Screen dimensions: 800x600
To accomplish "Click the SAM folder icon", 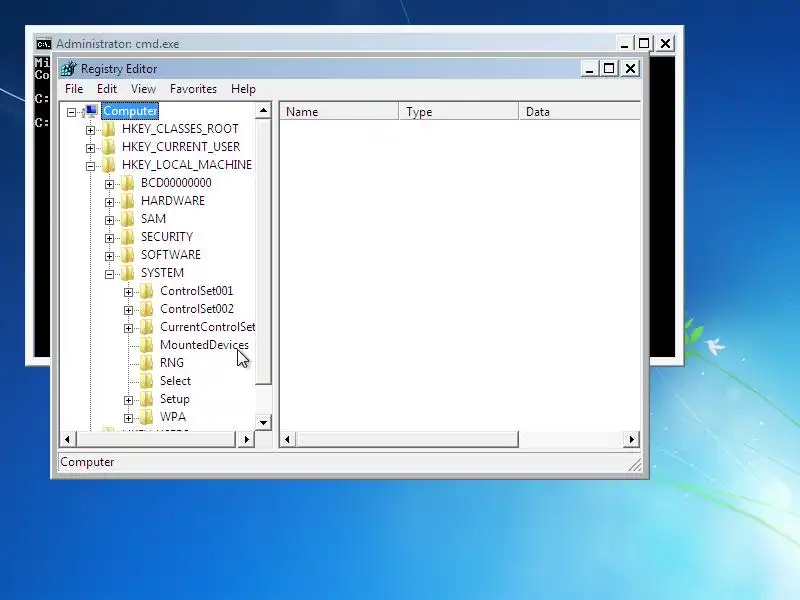I will point(128,219).
